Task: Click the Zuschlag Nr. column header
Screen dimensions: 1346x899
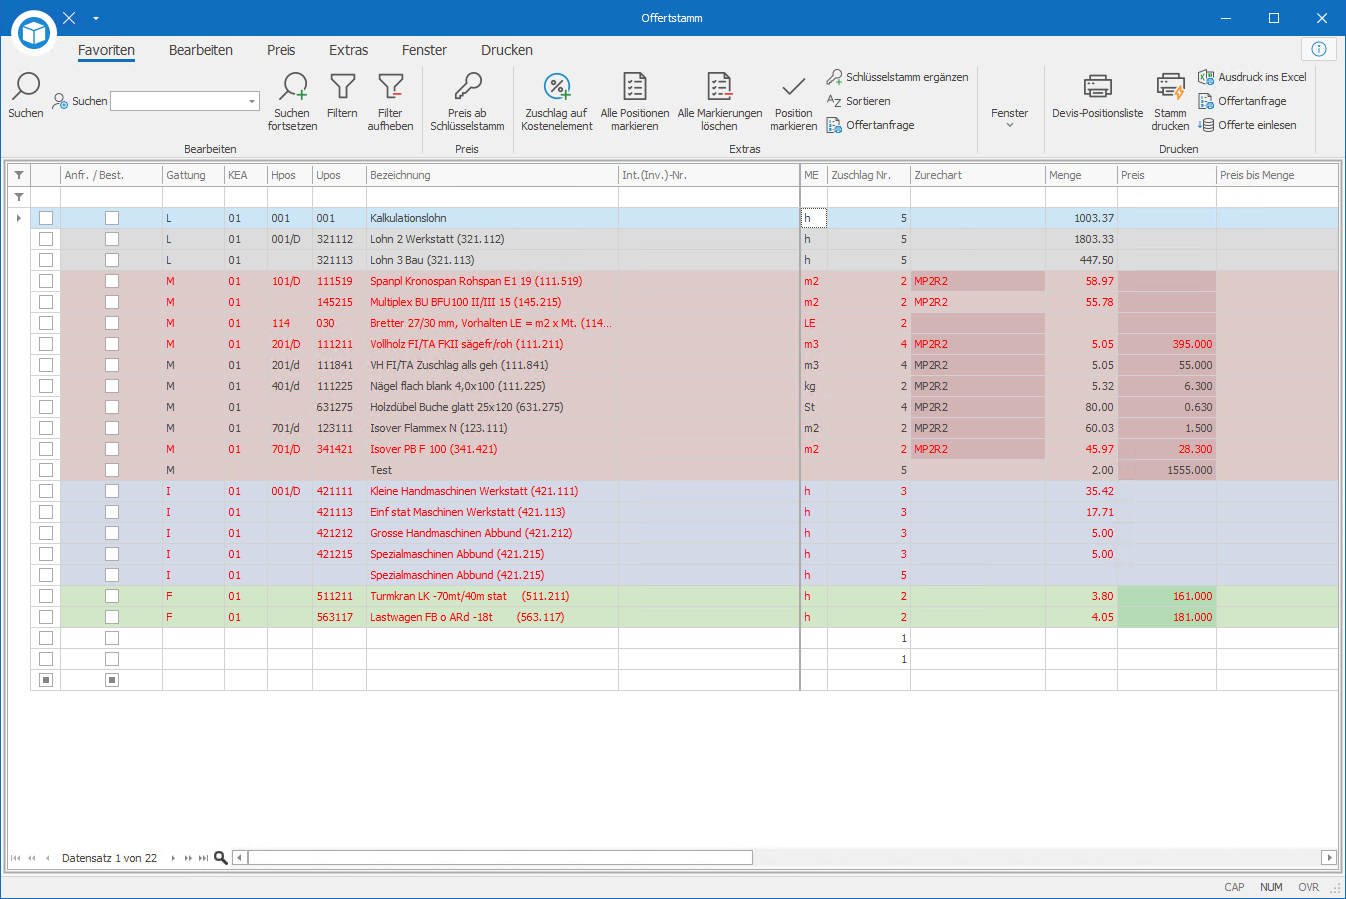Action: (x=869, y=175)
